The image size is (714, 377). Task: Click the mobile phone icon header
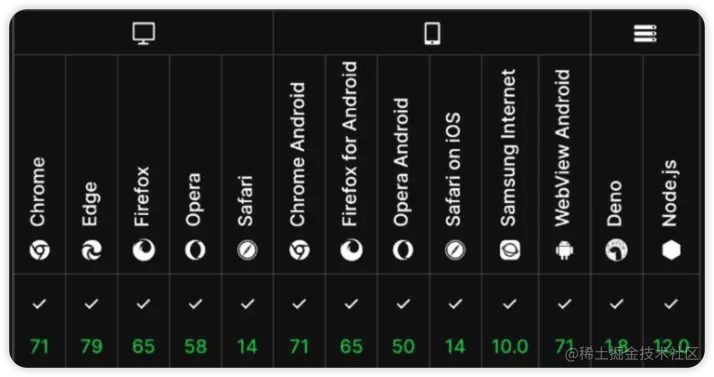[x=432, y=33]
